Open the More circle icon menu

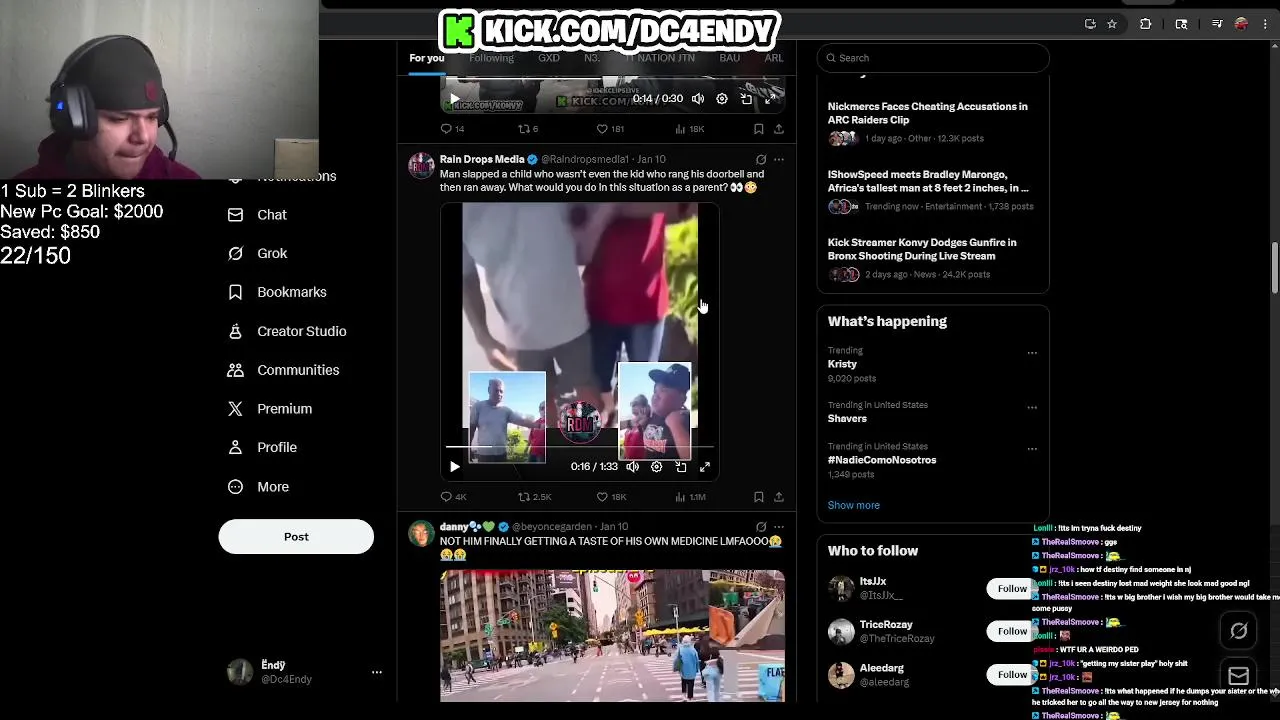236,487
